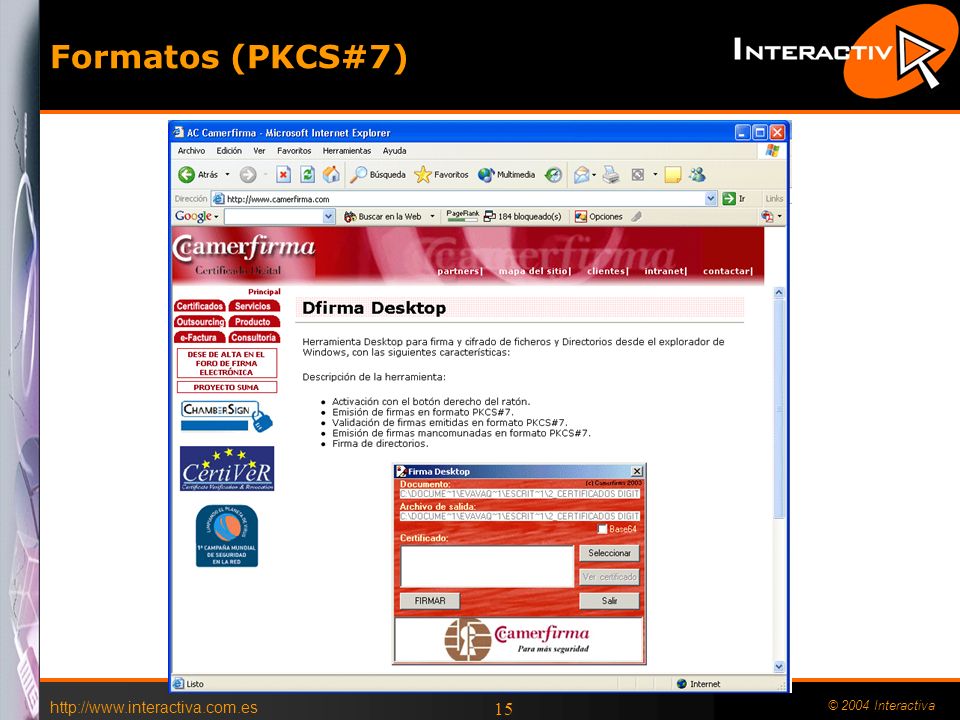Screen dimensions: 960x720
Task: Open the contactar link
Action: click(x=727, y=271)
